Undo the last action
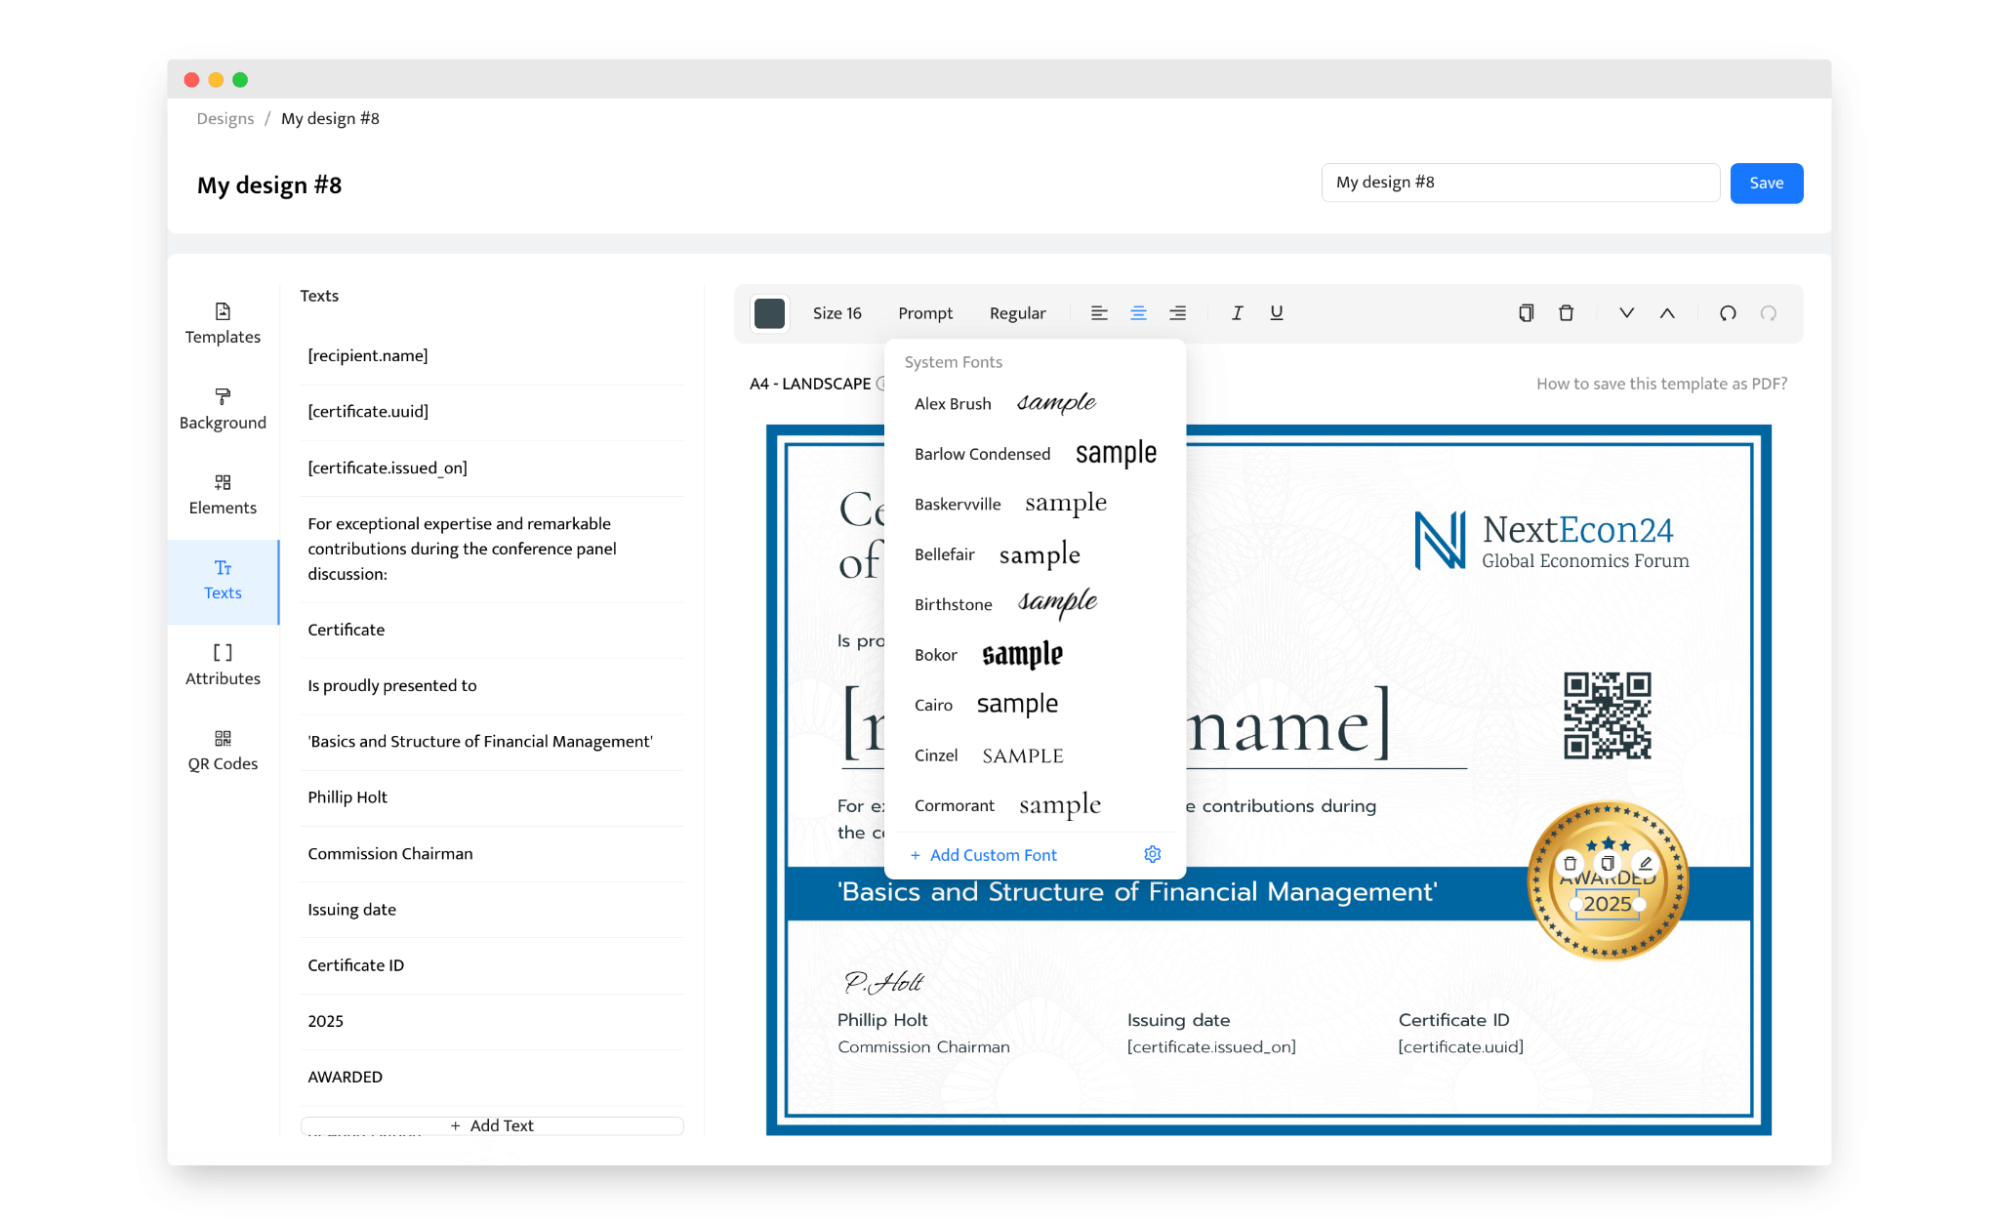Viewport: 1999px width, 1225px height. click(1728, 313)
